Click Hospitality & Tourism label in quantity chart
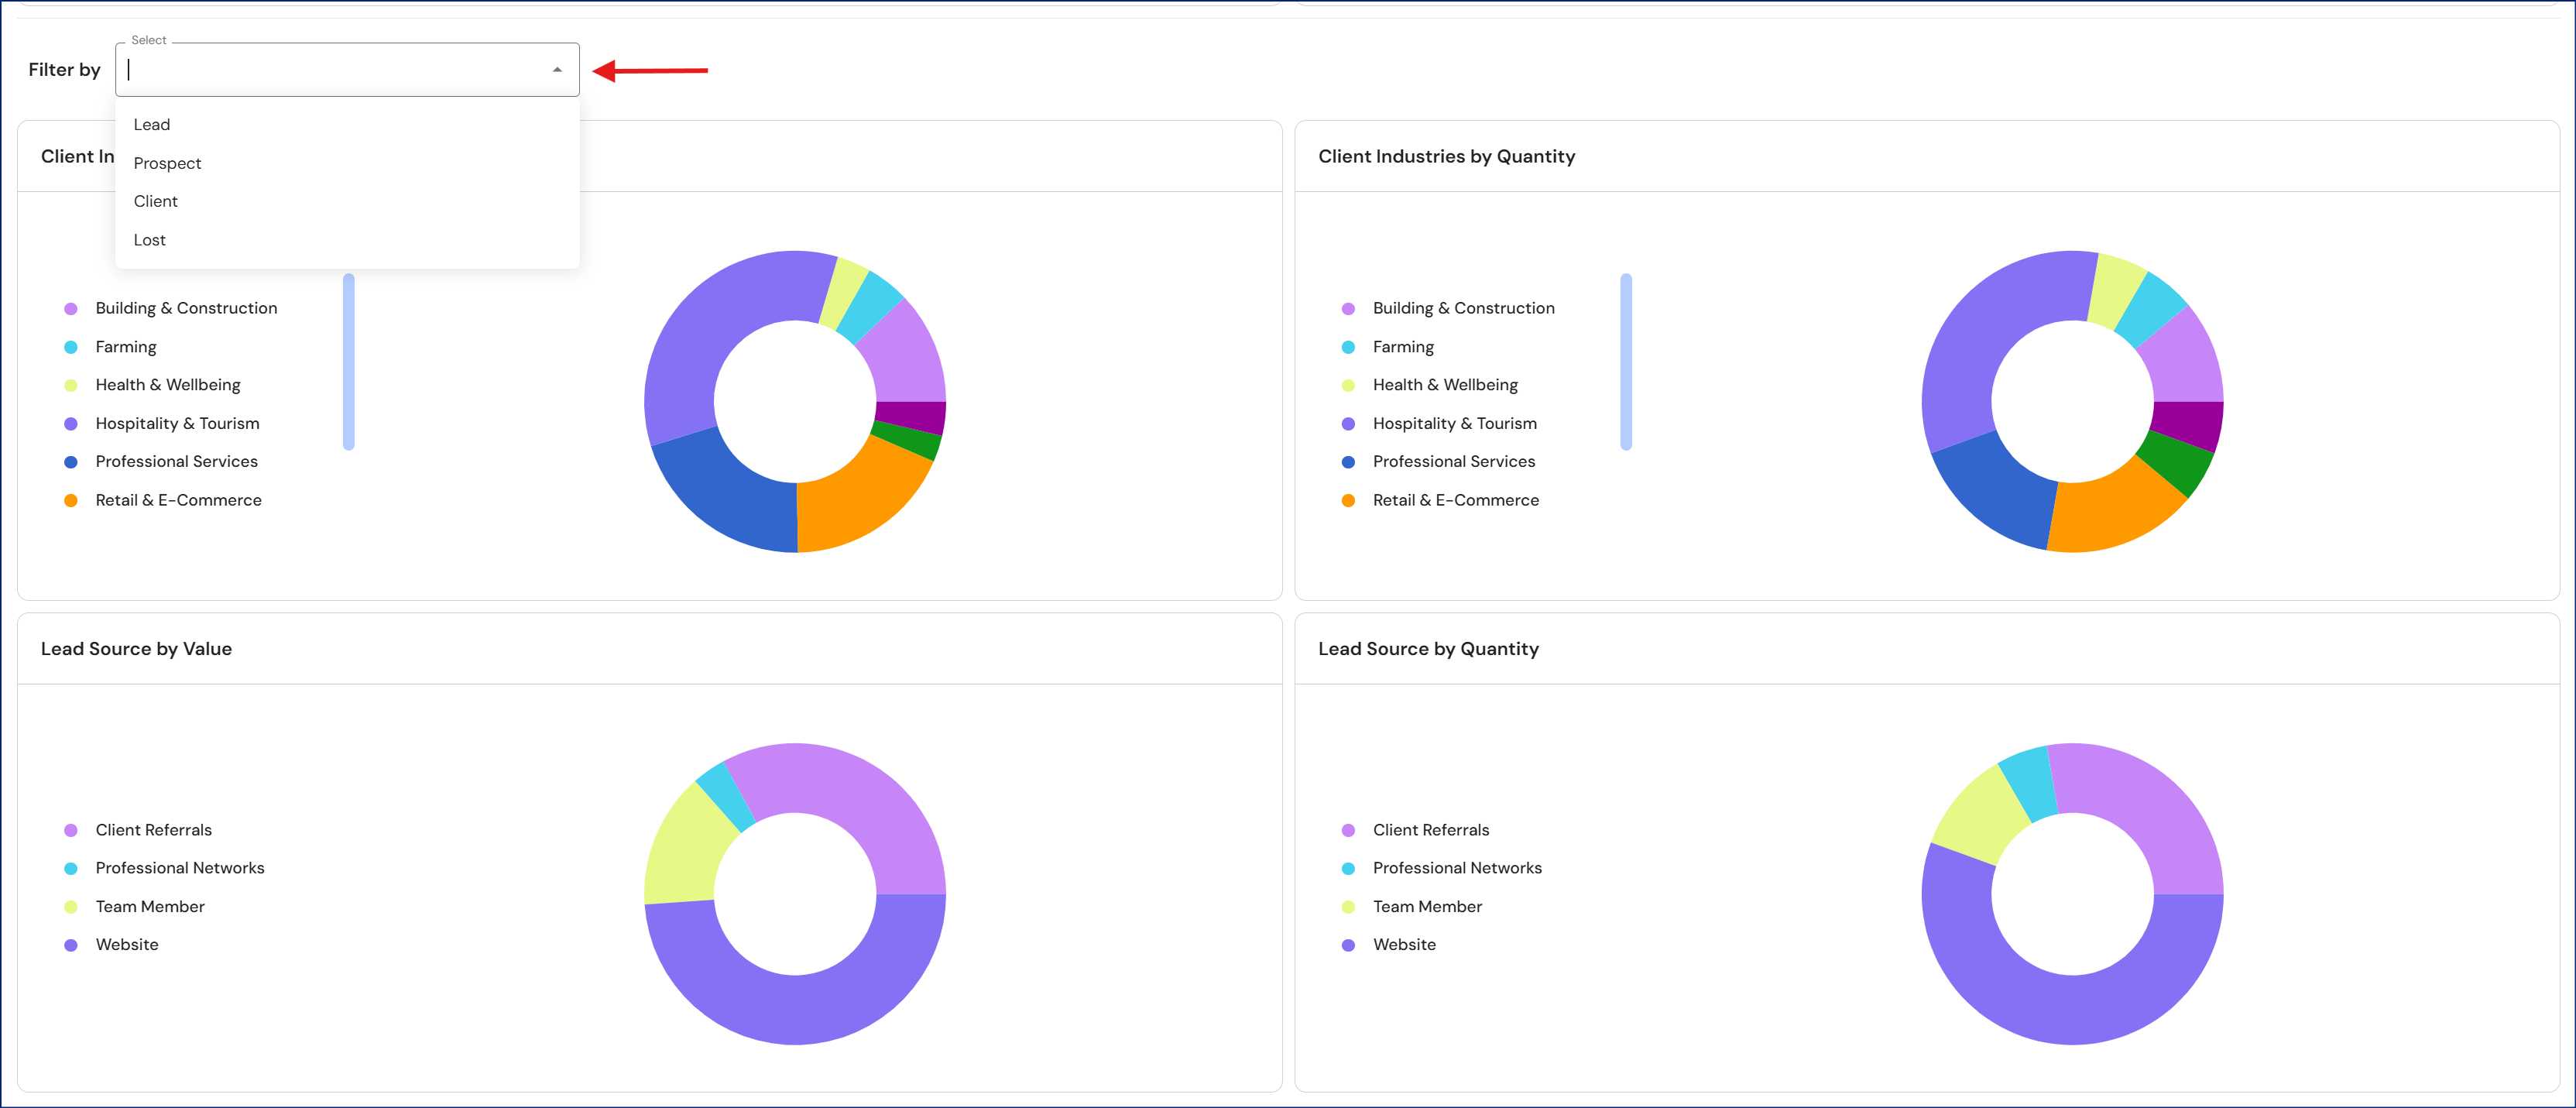The height and width of the screenshot is (1108, 2576). (1454, 424)
